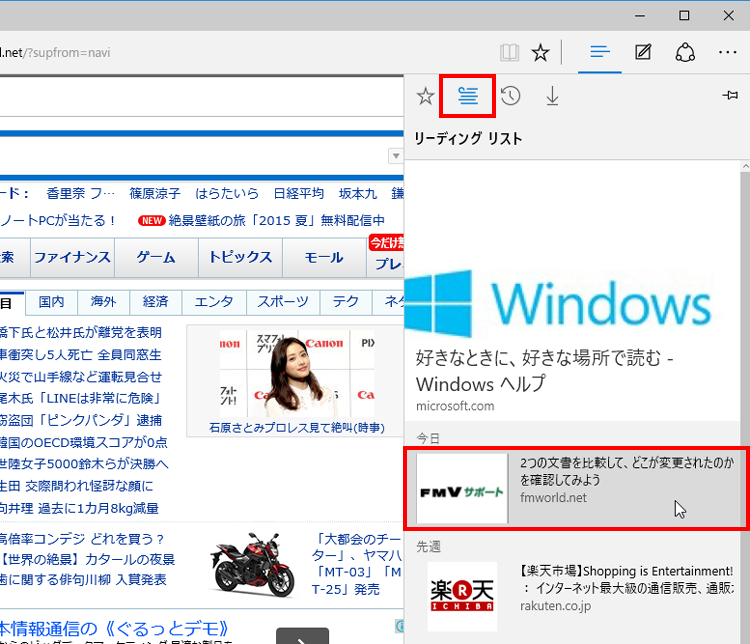Open Reading view book icon

click(x=510, y=52)
